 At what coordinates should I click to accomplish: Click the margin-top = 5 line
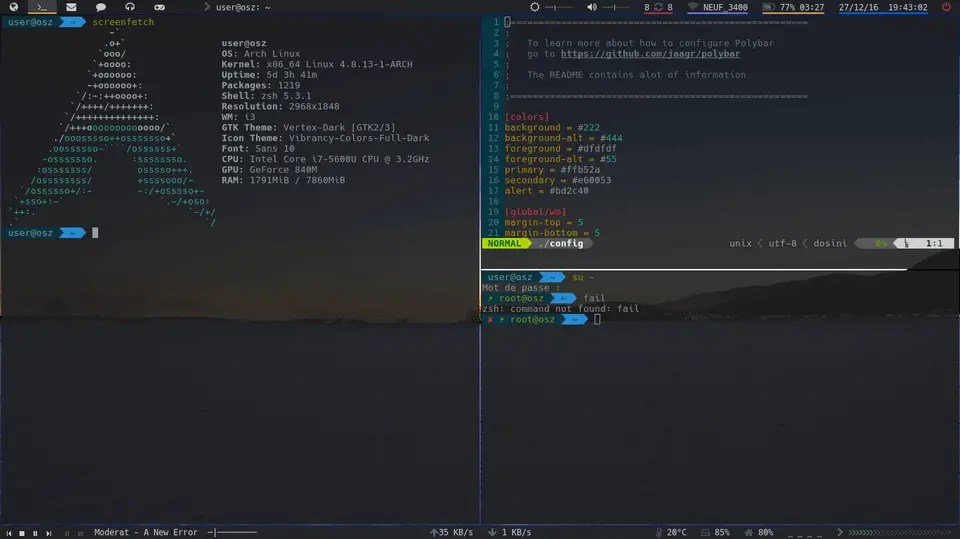[x=544, y=222]
